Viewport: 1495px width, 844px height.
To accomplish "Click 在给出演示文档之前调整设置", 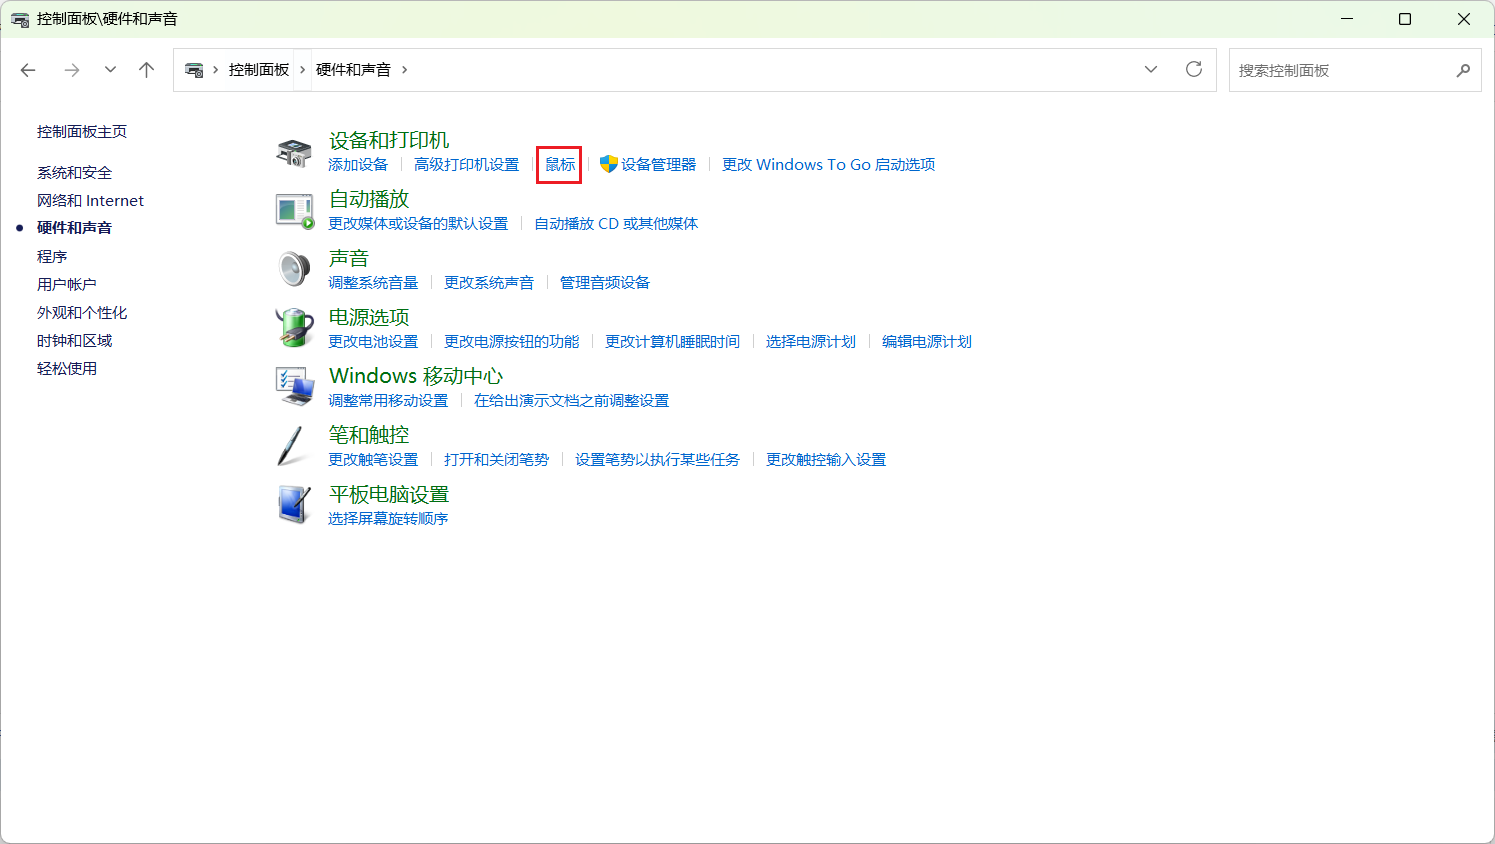I will (572, 401).
